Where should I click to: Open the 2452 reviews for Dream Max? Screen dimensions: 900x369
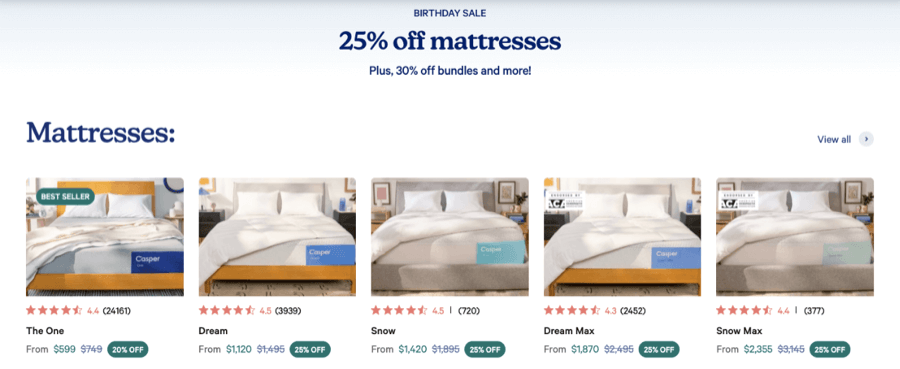pyautogui.click(x=633, y=311)
